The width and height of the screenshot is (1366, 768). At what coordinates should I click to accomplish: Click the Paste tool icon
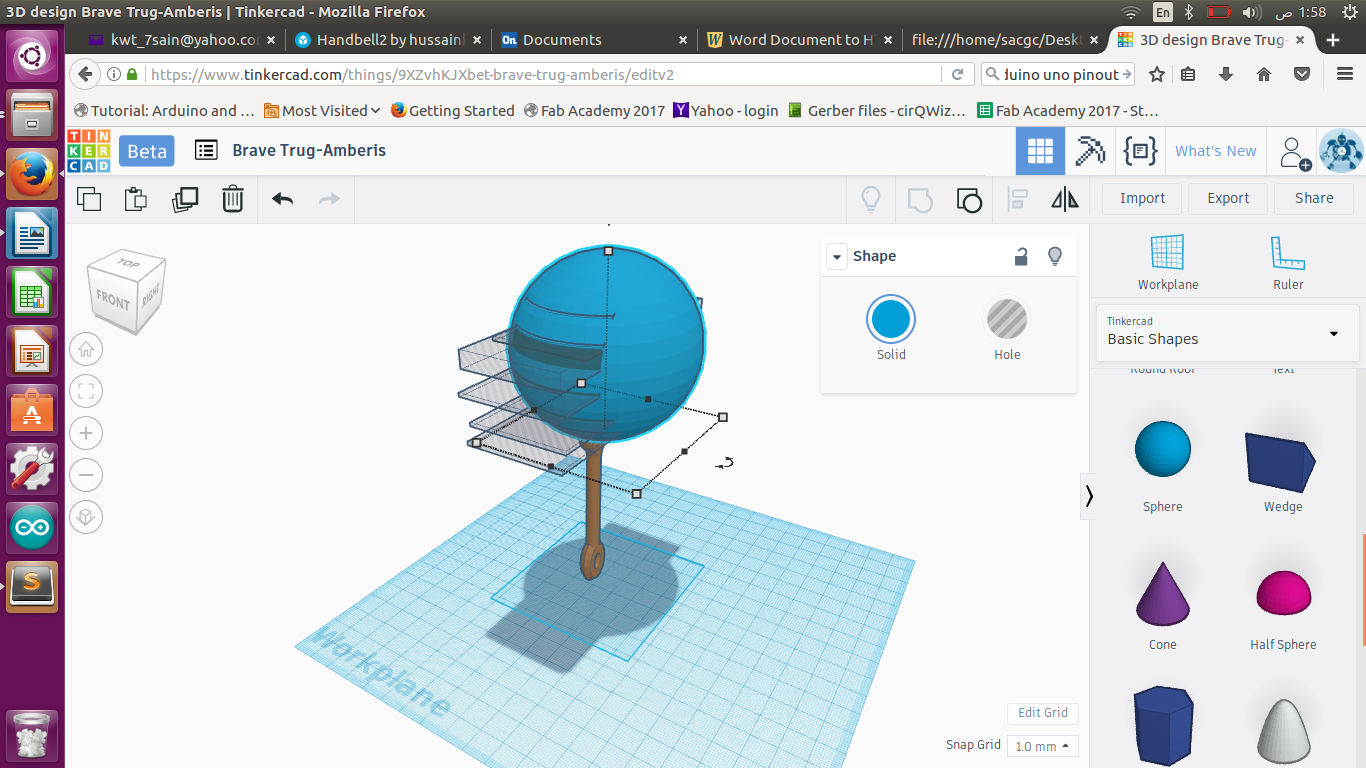[136, 199]
